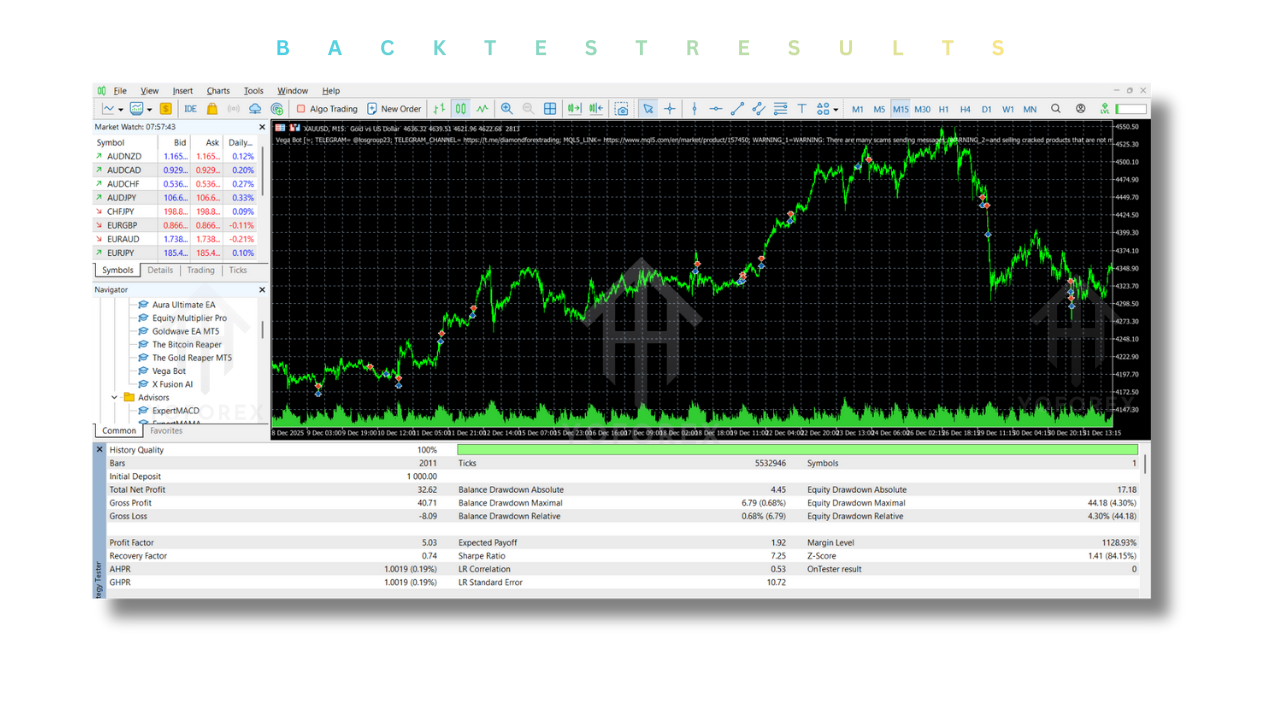Viewport: 1280px width, 720px height.
Task: Select the Crosshair tool
Action: pos(671,108)
